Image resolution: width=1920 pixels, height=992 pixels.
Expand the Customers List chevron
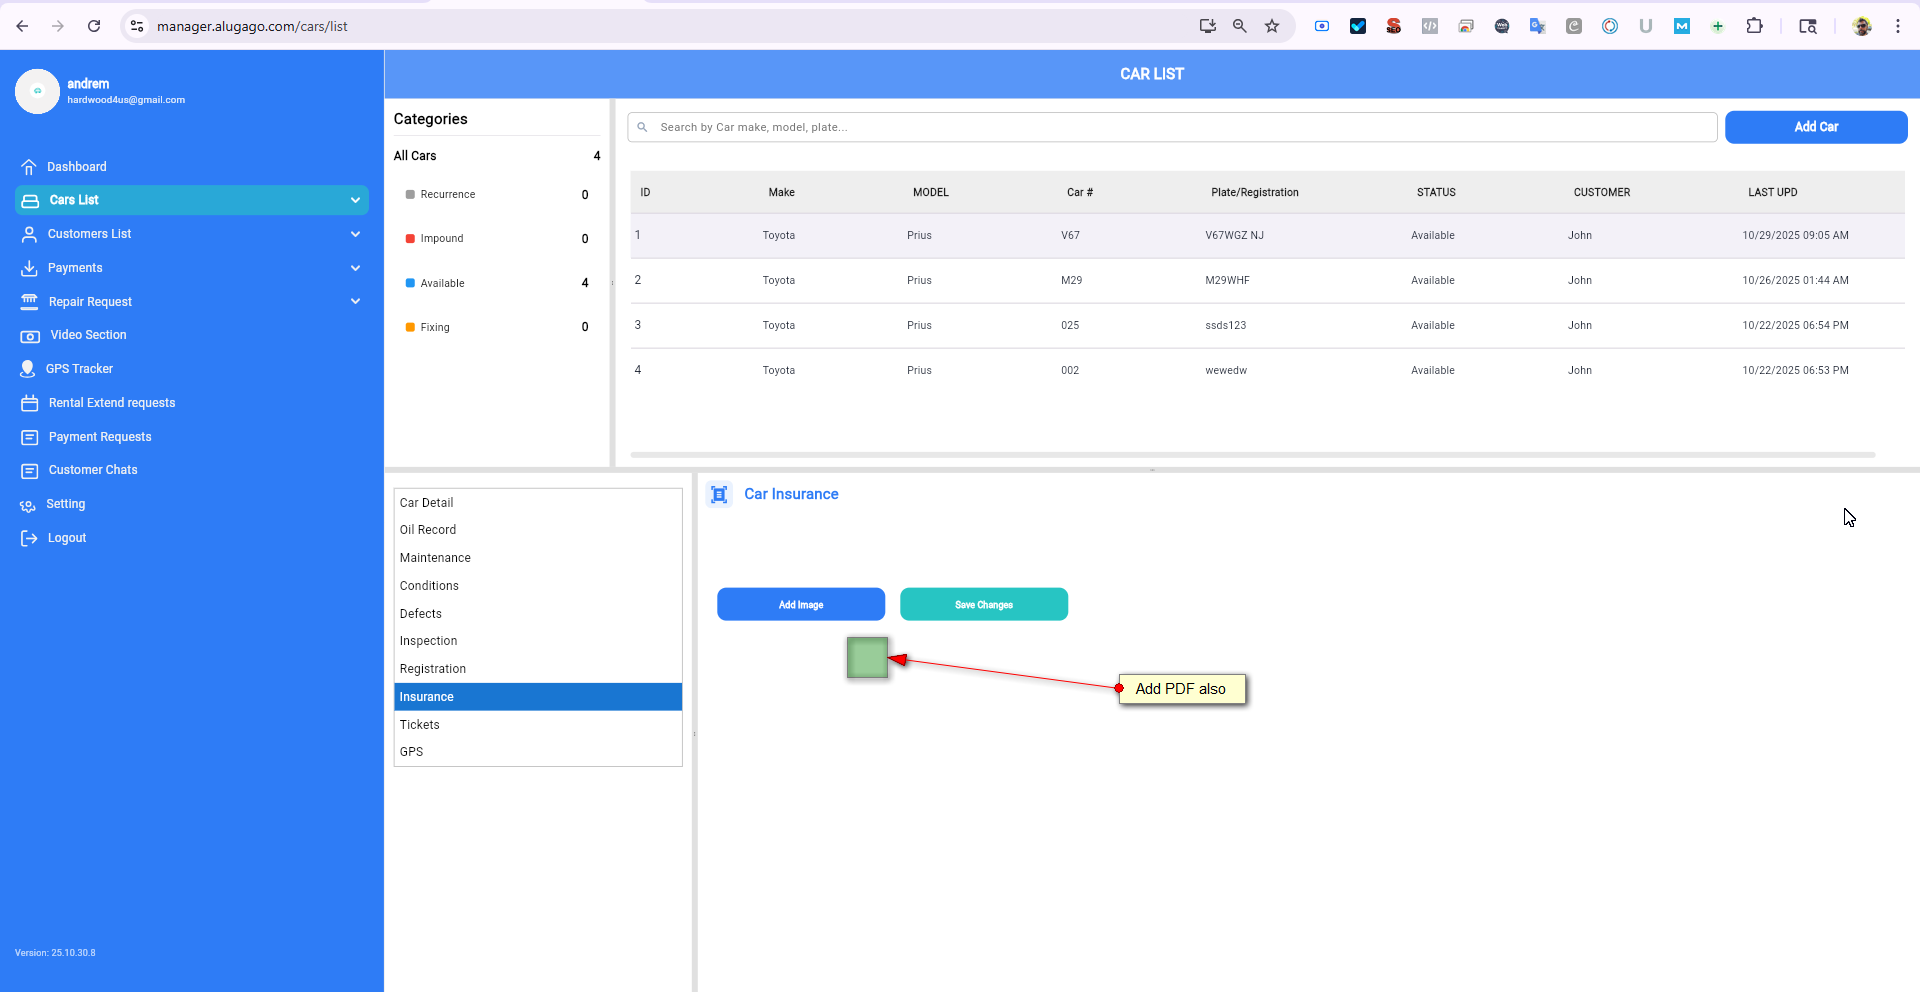click(355, 234)
